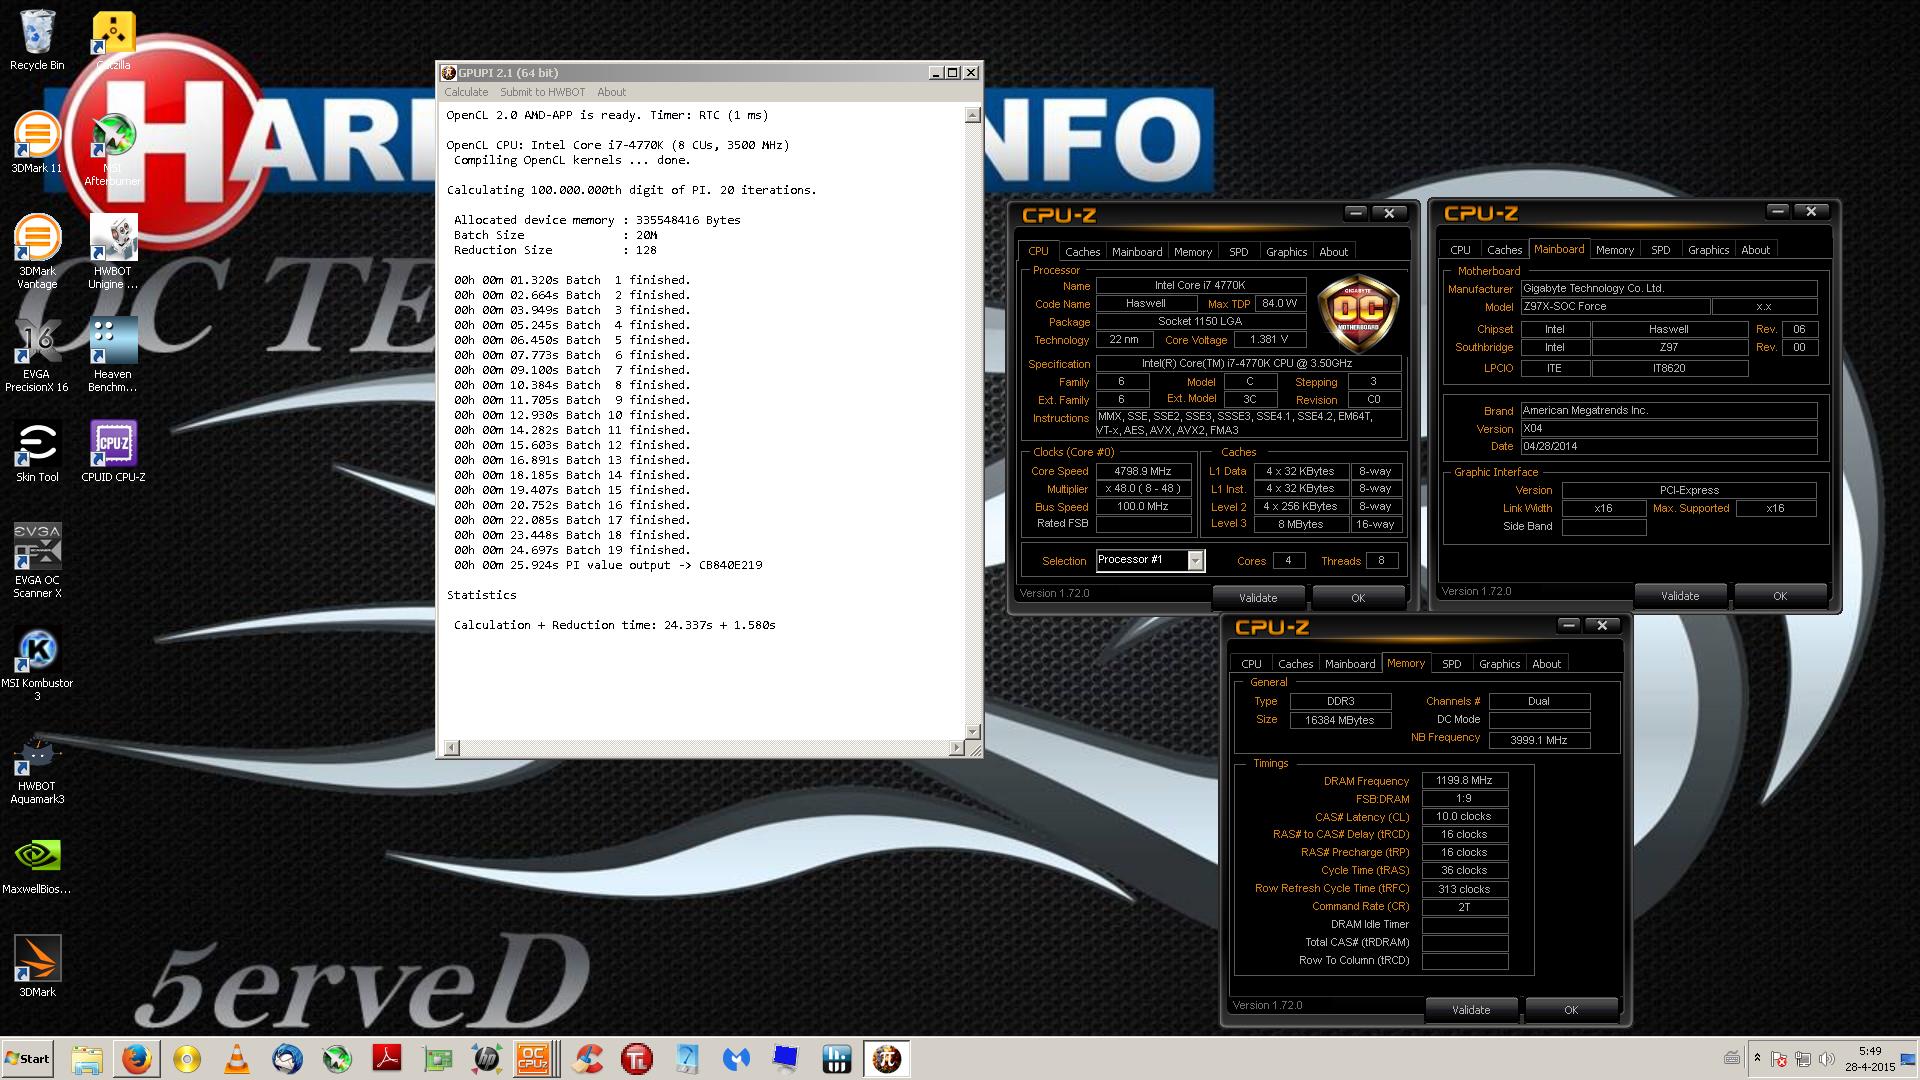Open the 3DMark 11 desktop shortcut
The image size is (1920, 1080).
tap(37, 142)
